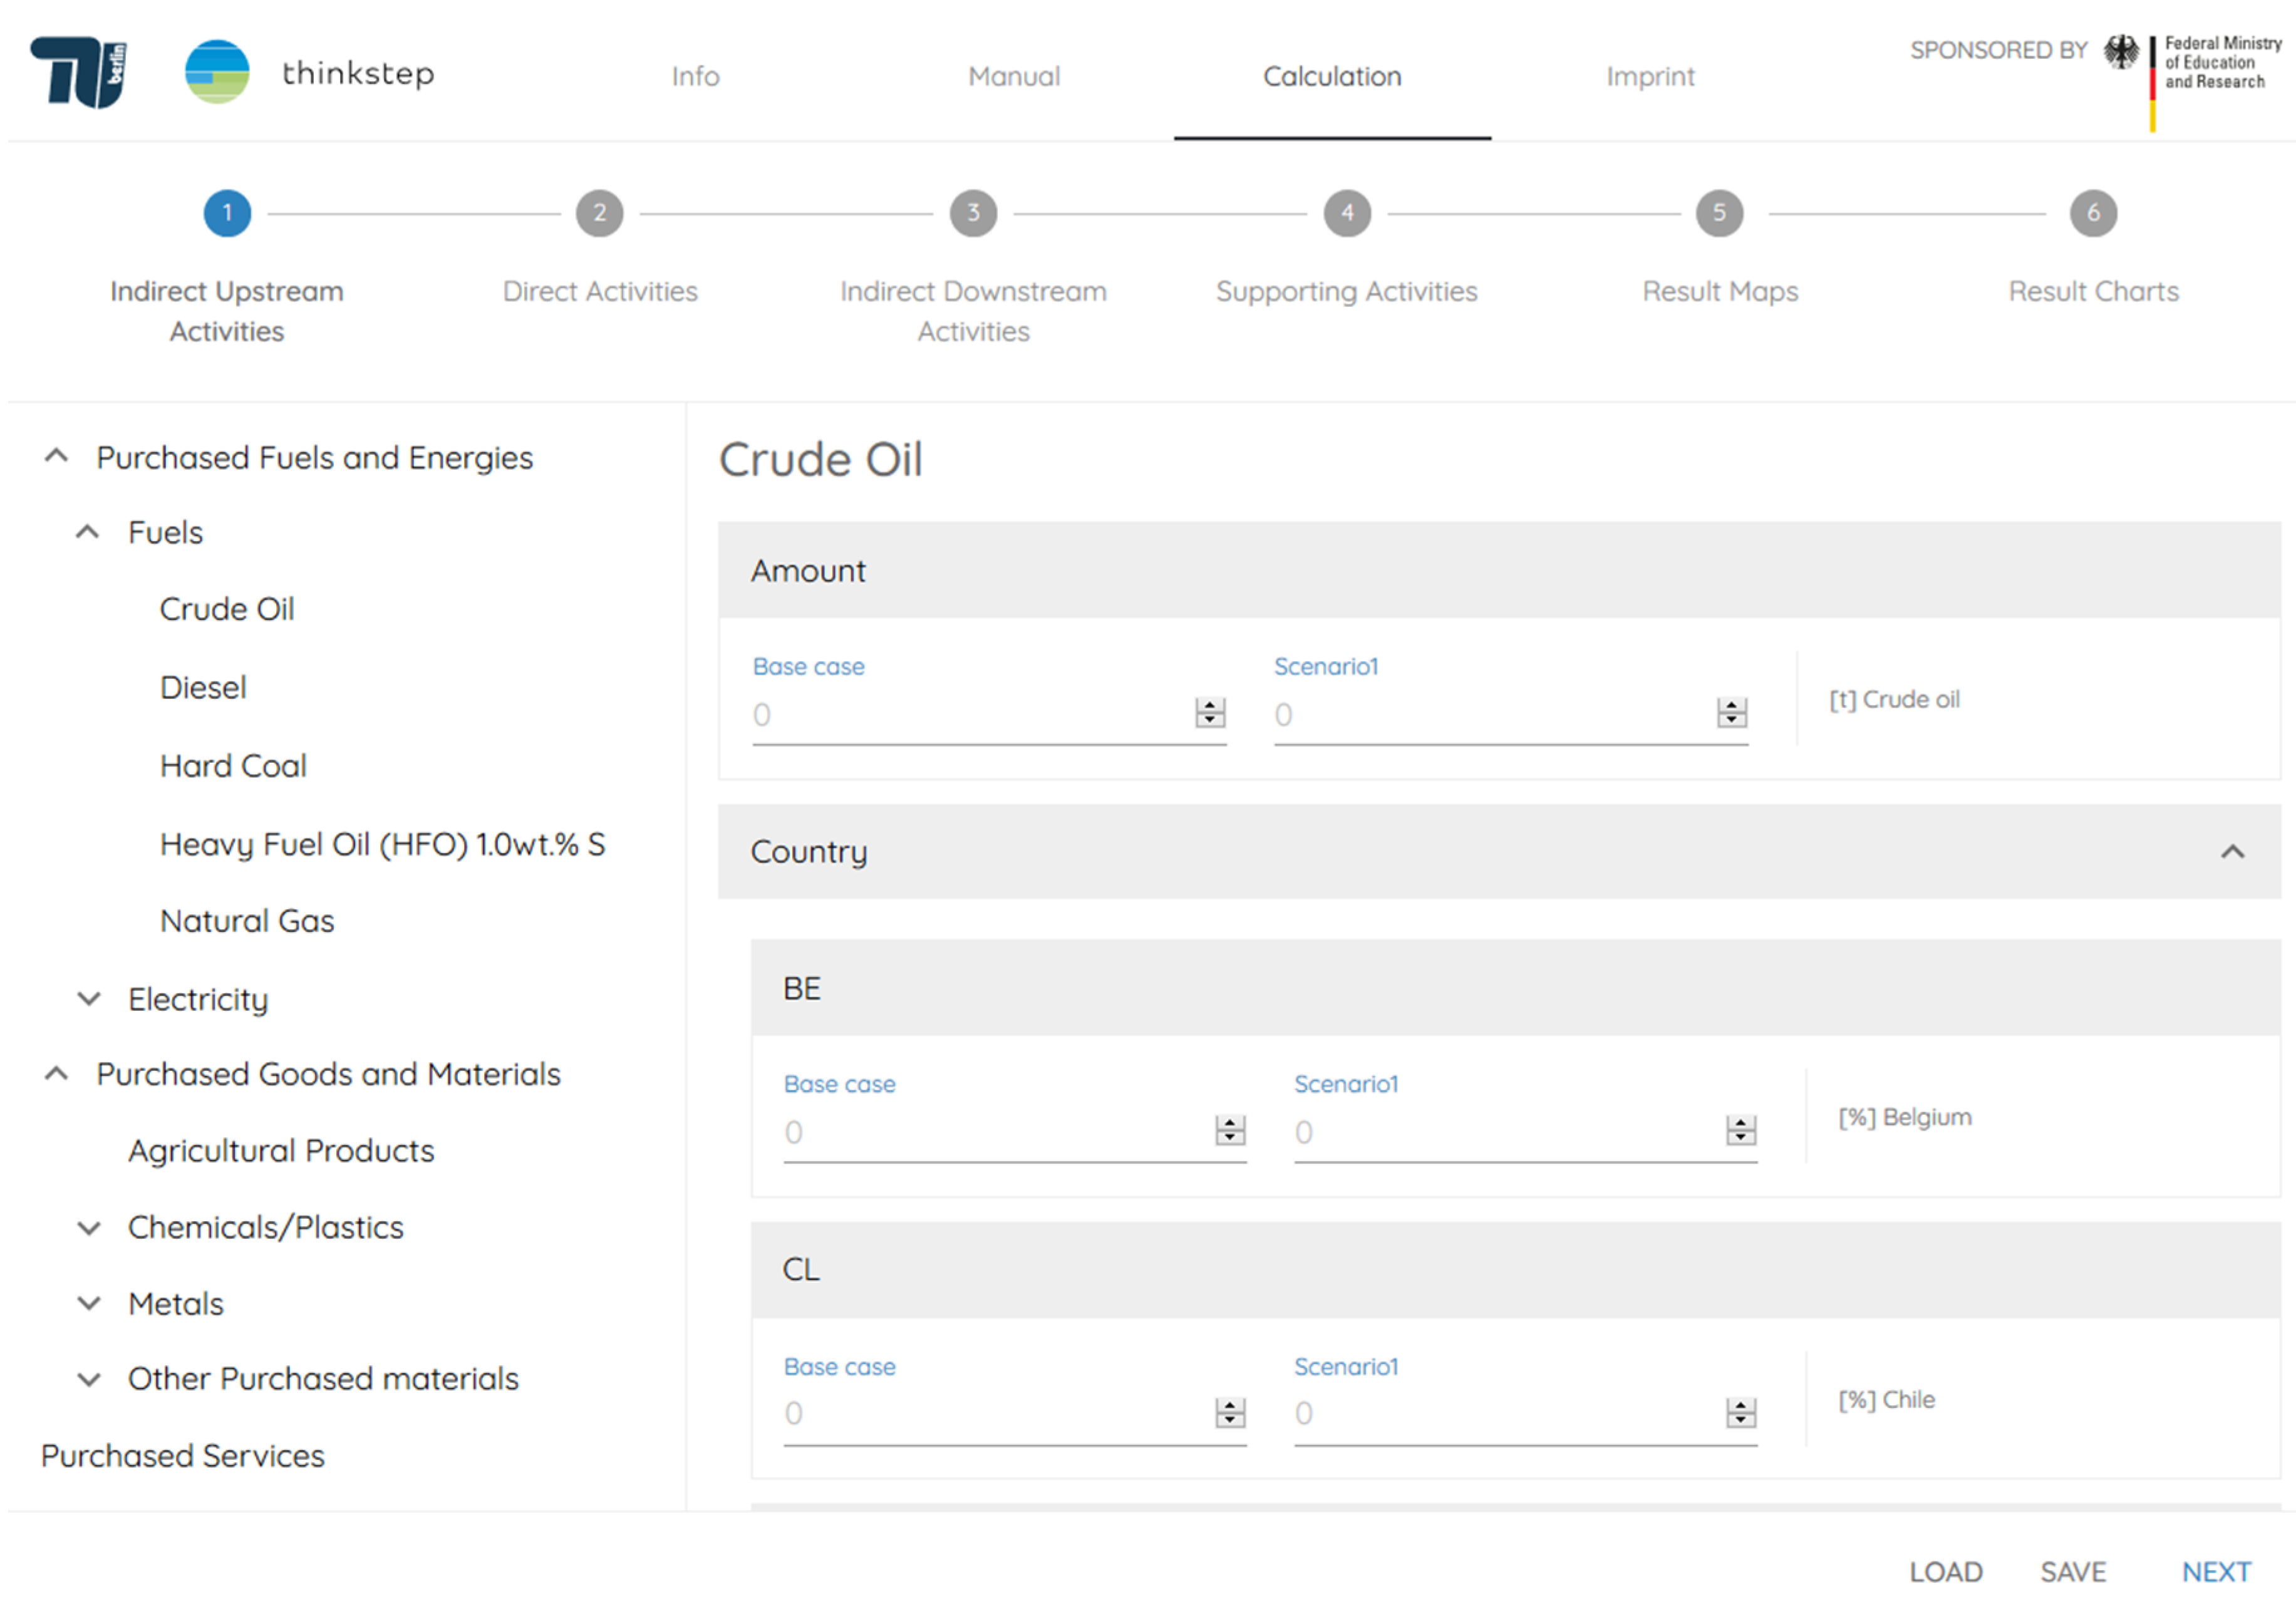The height and width of the screenshot is (1624, 2296).
Task: Click Belgium Scenario1 spinner arrows
Action: pos(1740,1131)
